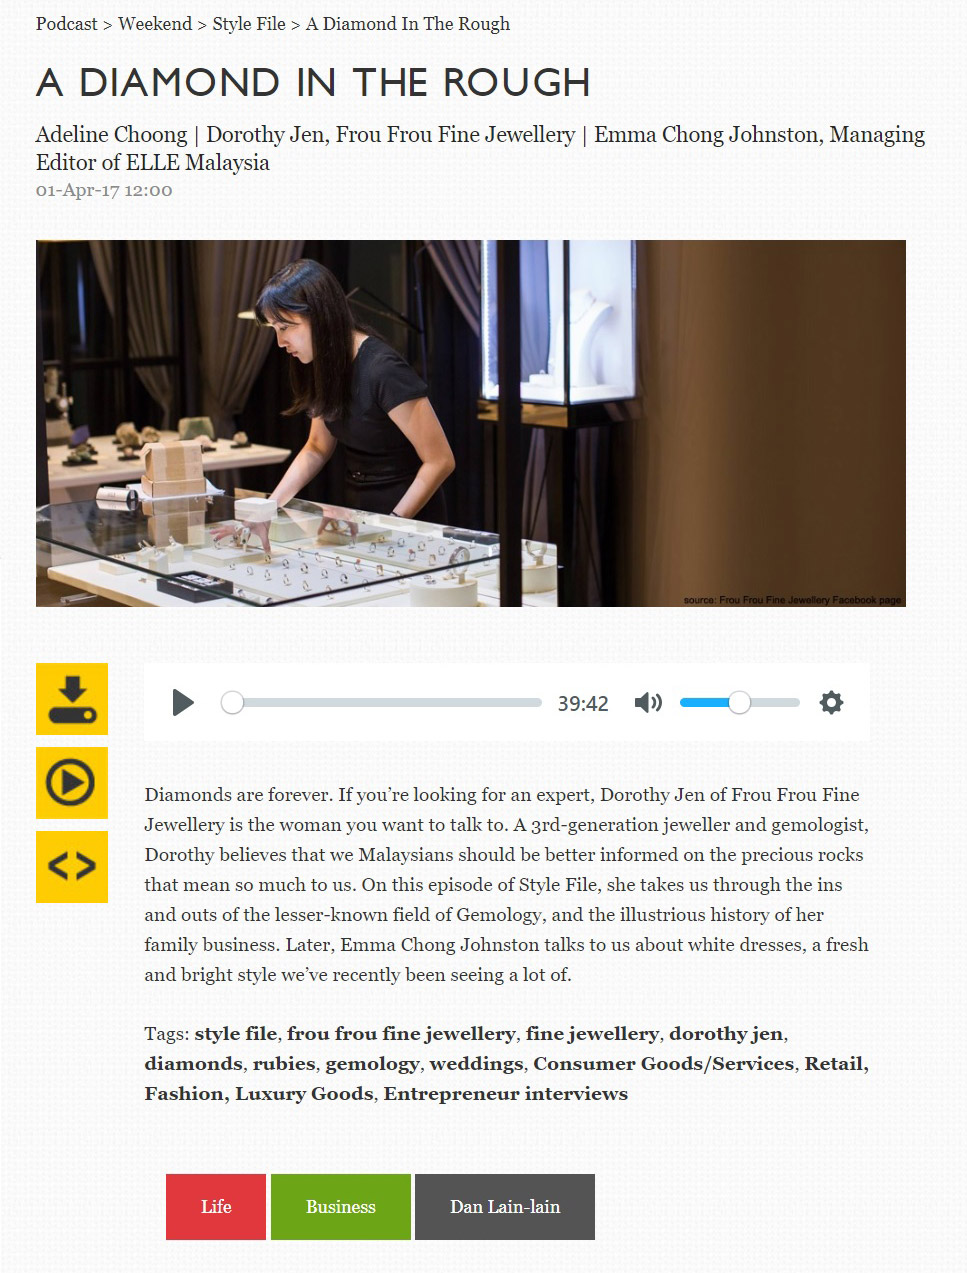Viewport: 967px width, 1273px height.
Task: Adjust the volume slider handle
Action: click(739, 703)
